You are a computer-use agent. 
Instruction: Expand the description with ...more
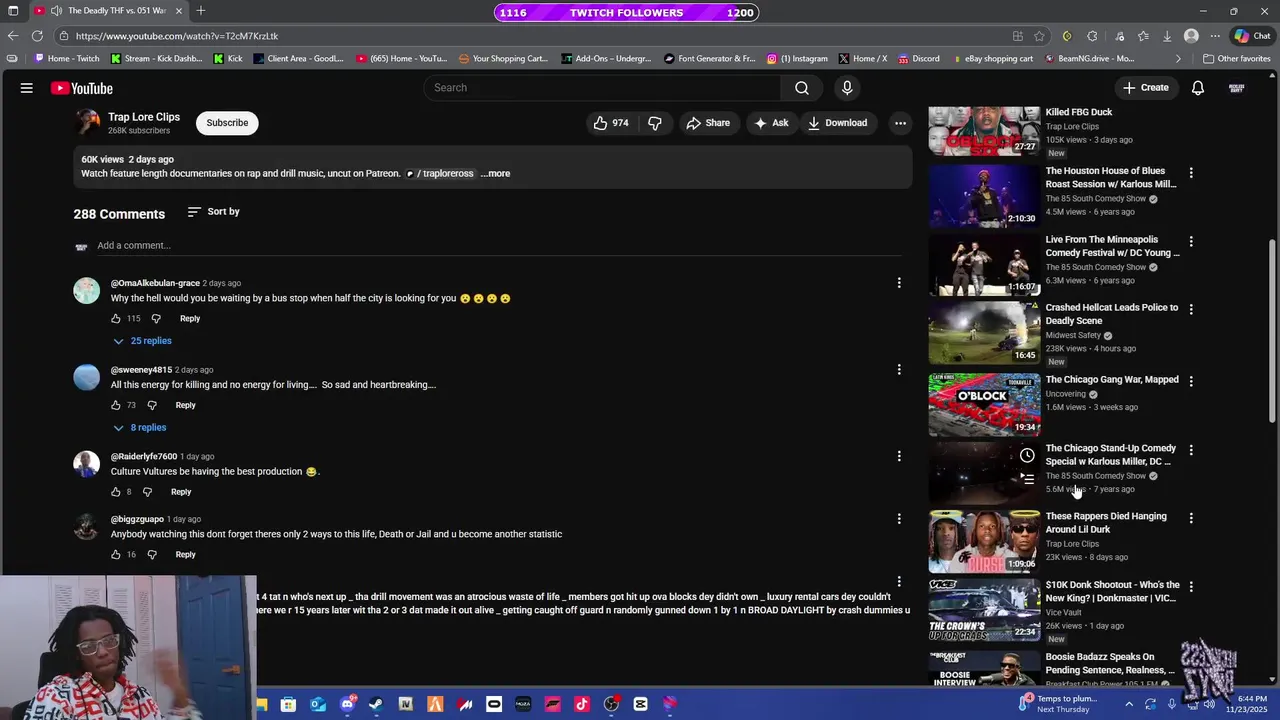click(496, 174)
